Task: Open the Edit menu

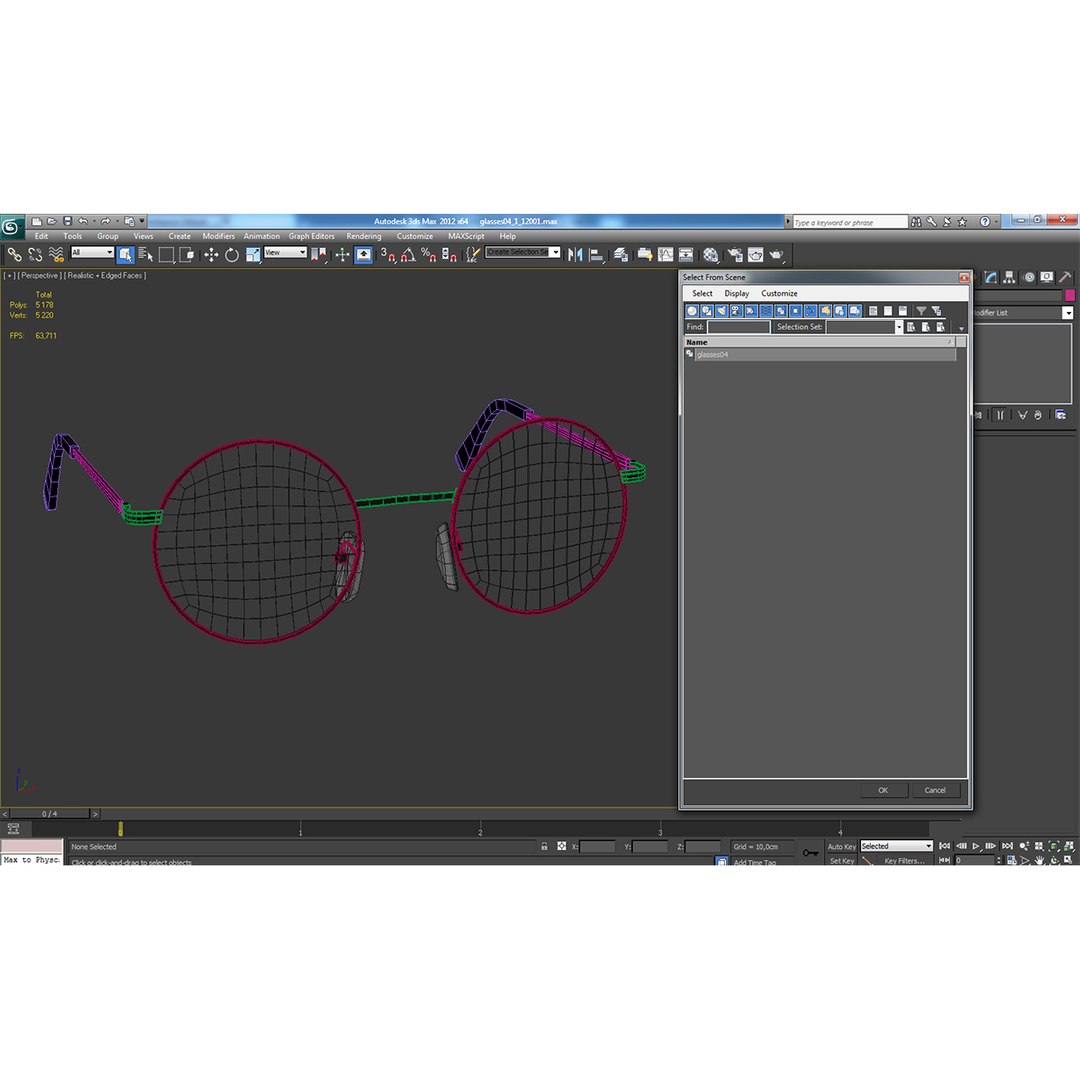Action: (x=41, y=236)
